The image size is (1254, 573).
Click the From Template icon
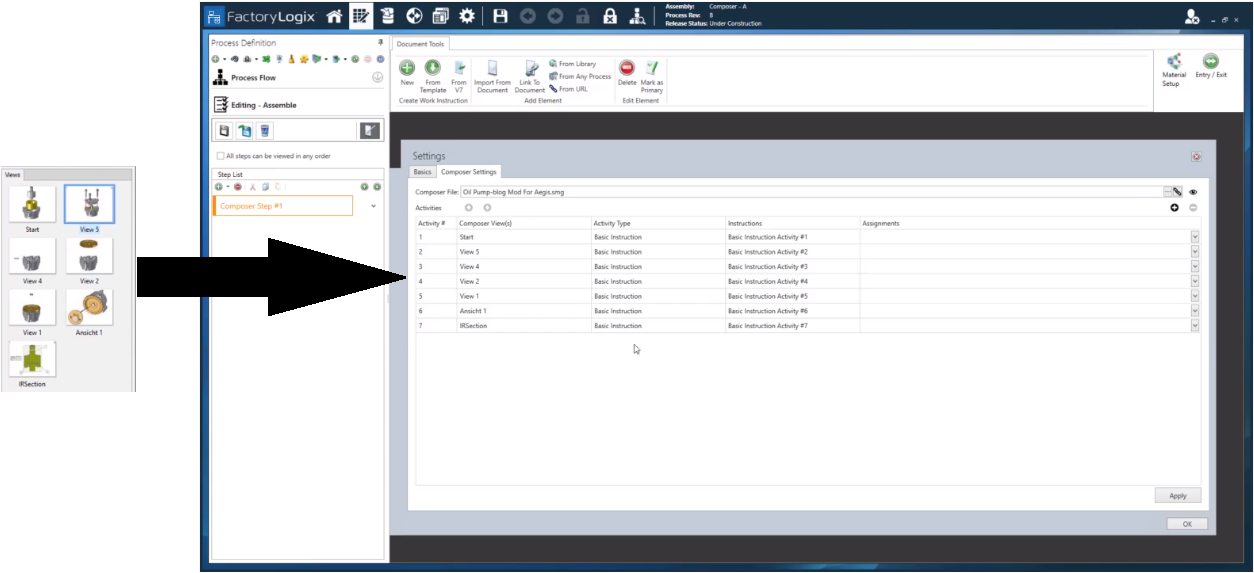[x=433, y=69]
